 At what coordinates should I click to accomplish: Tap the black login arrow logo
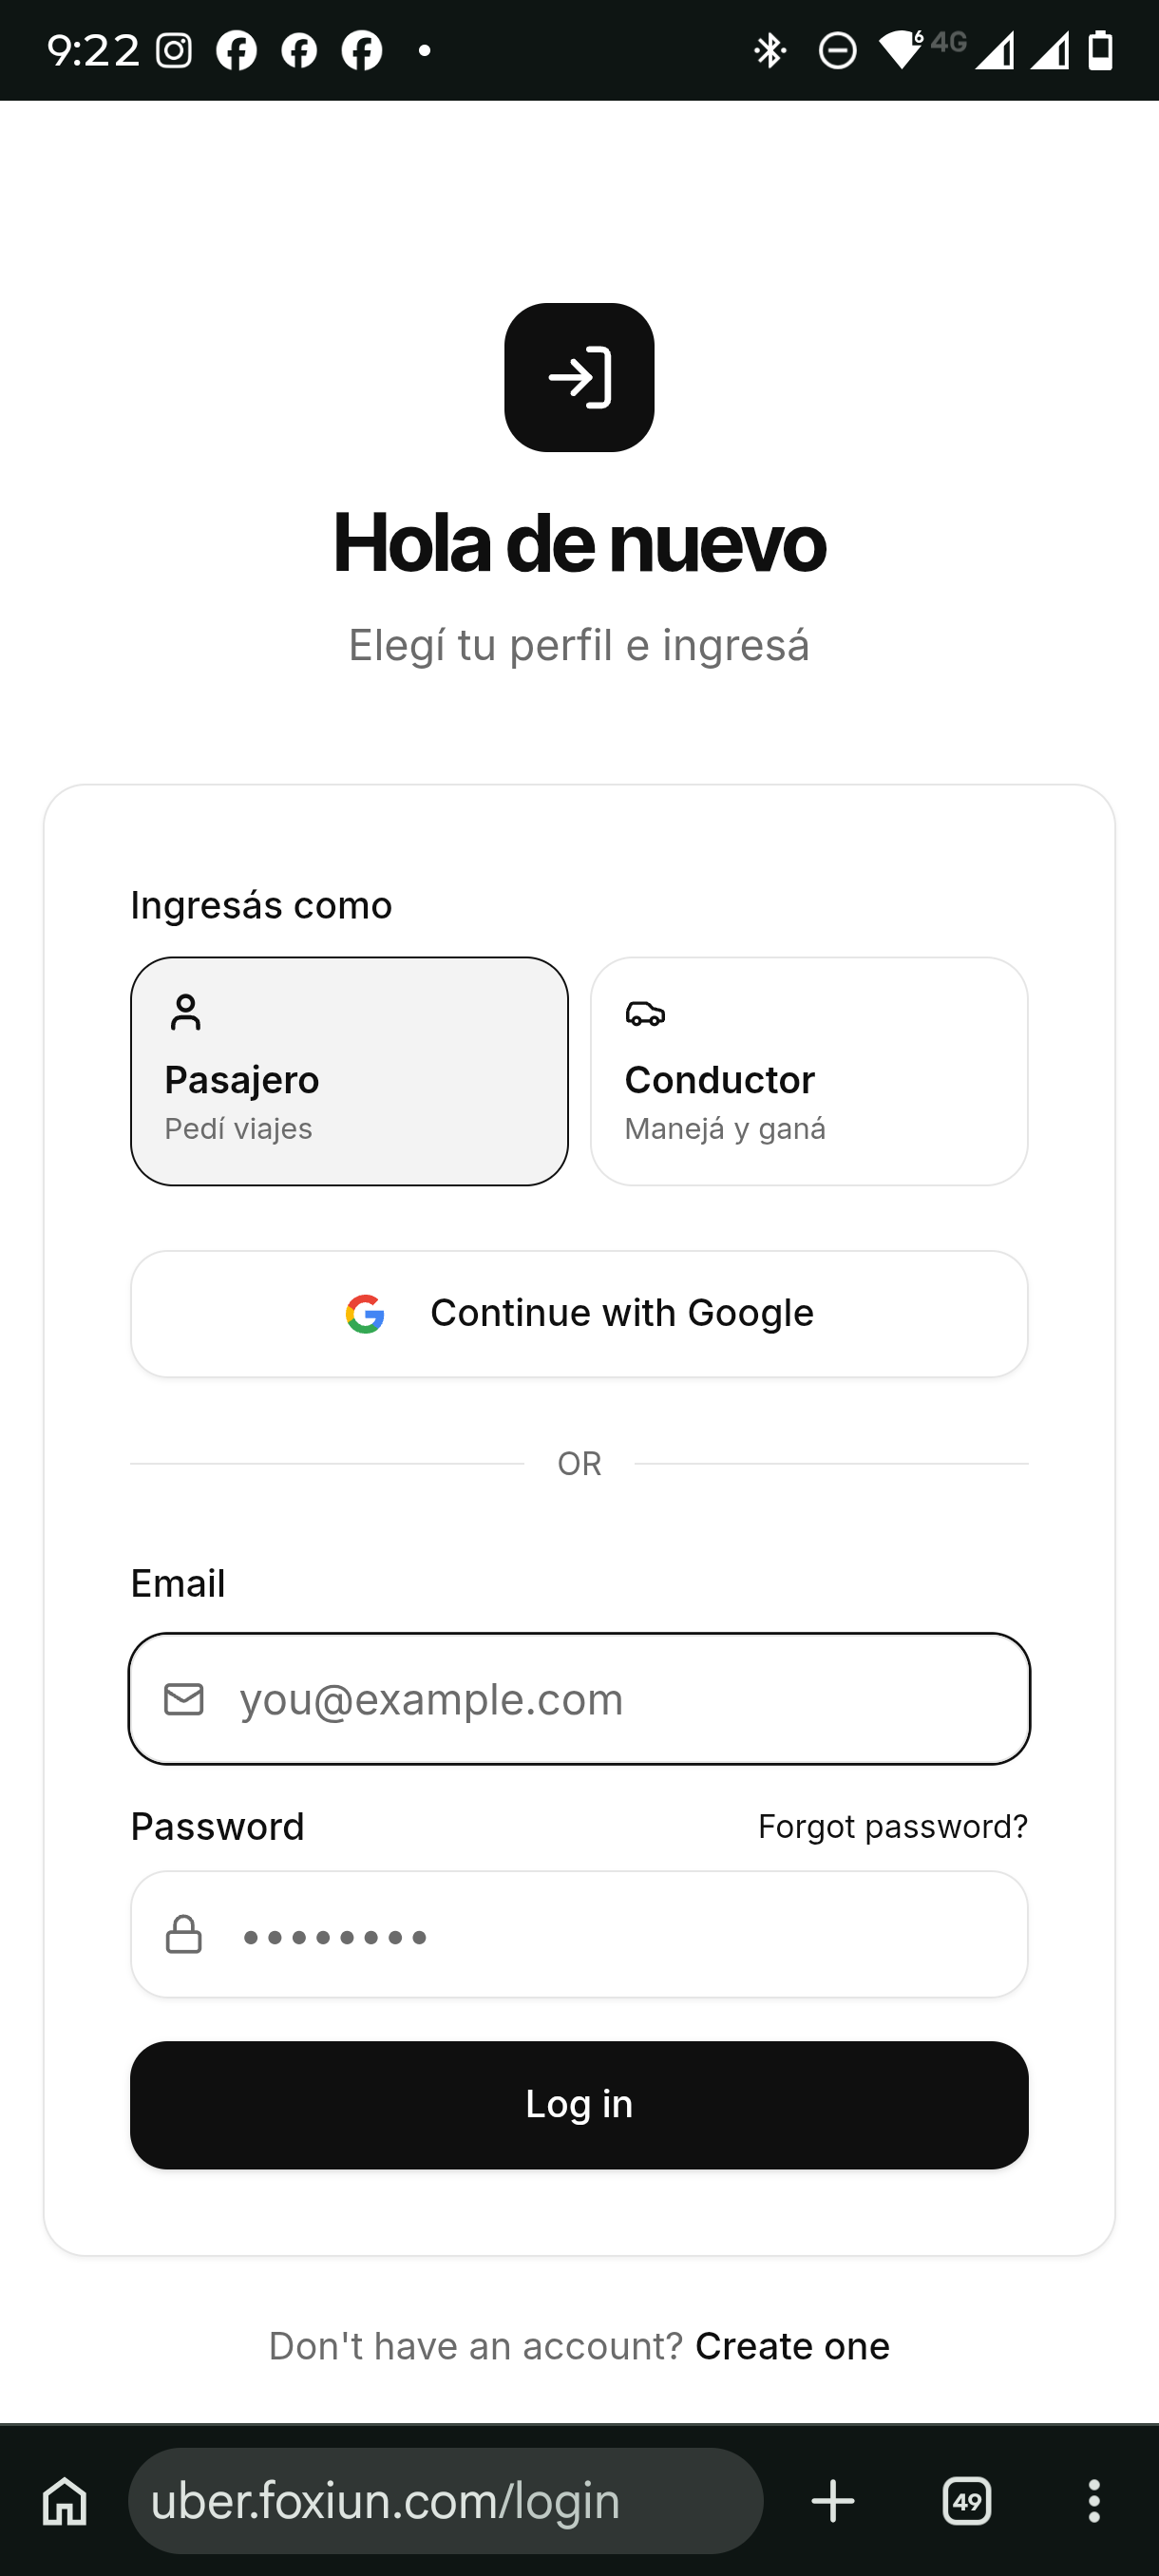[x=579, y=378]
